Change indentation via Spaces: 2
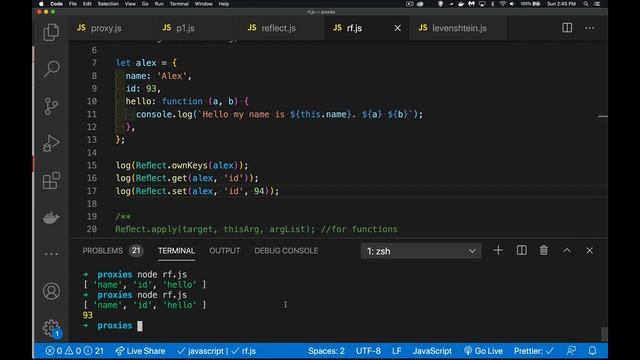 (326, 351)
